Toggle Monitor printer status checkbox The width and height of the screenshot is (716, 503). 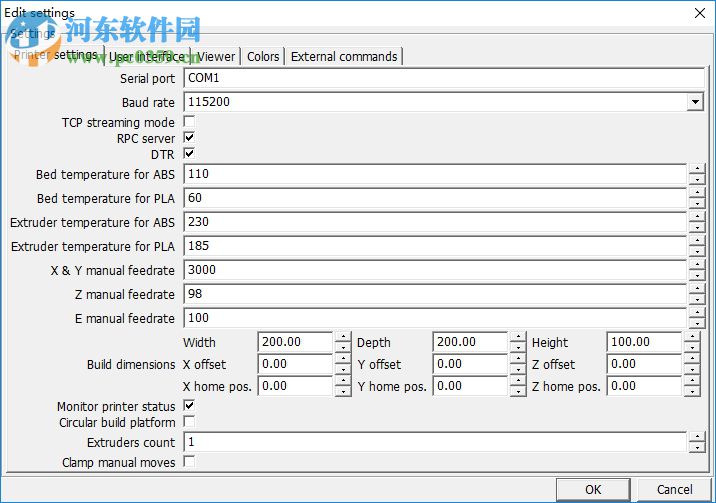[189, 405]
